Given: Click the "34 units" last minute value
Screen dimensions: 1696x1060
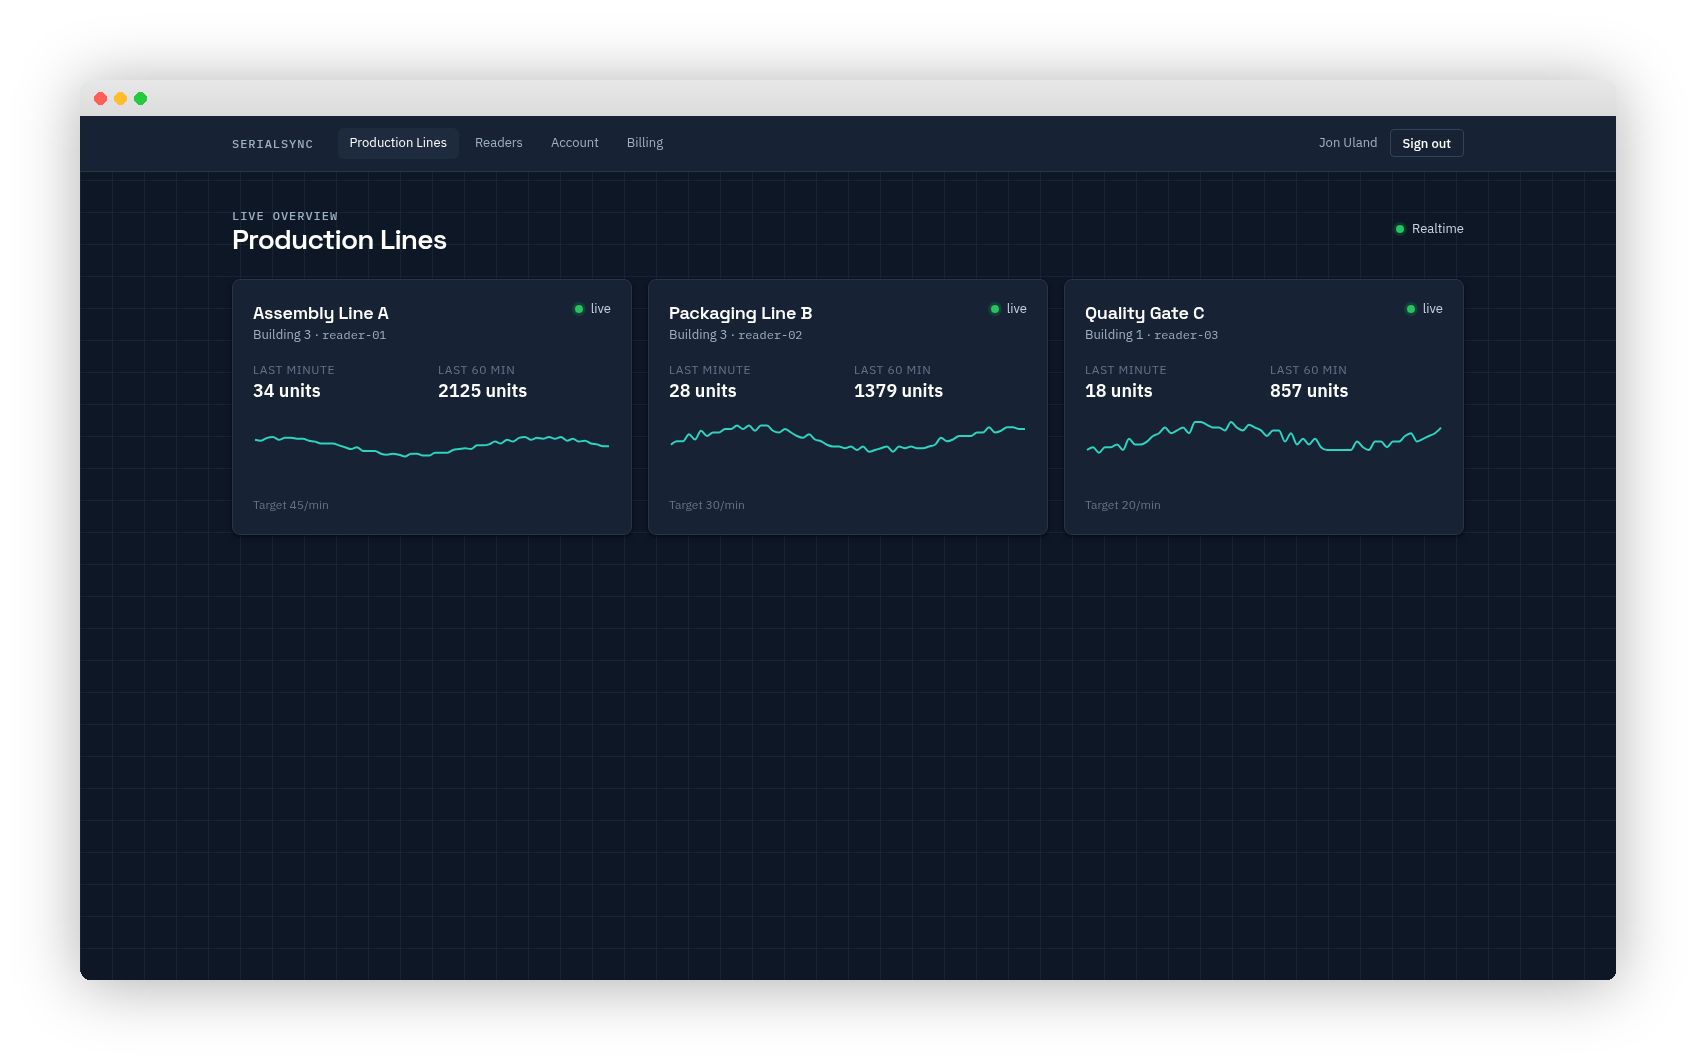Looking at the screenshot, I should (287, 391).
